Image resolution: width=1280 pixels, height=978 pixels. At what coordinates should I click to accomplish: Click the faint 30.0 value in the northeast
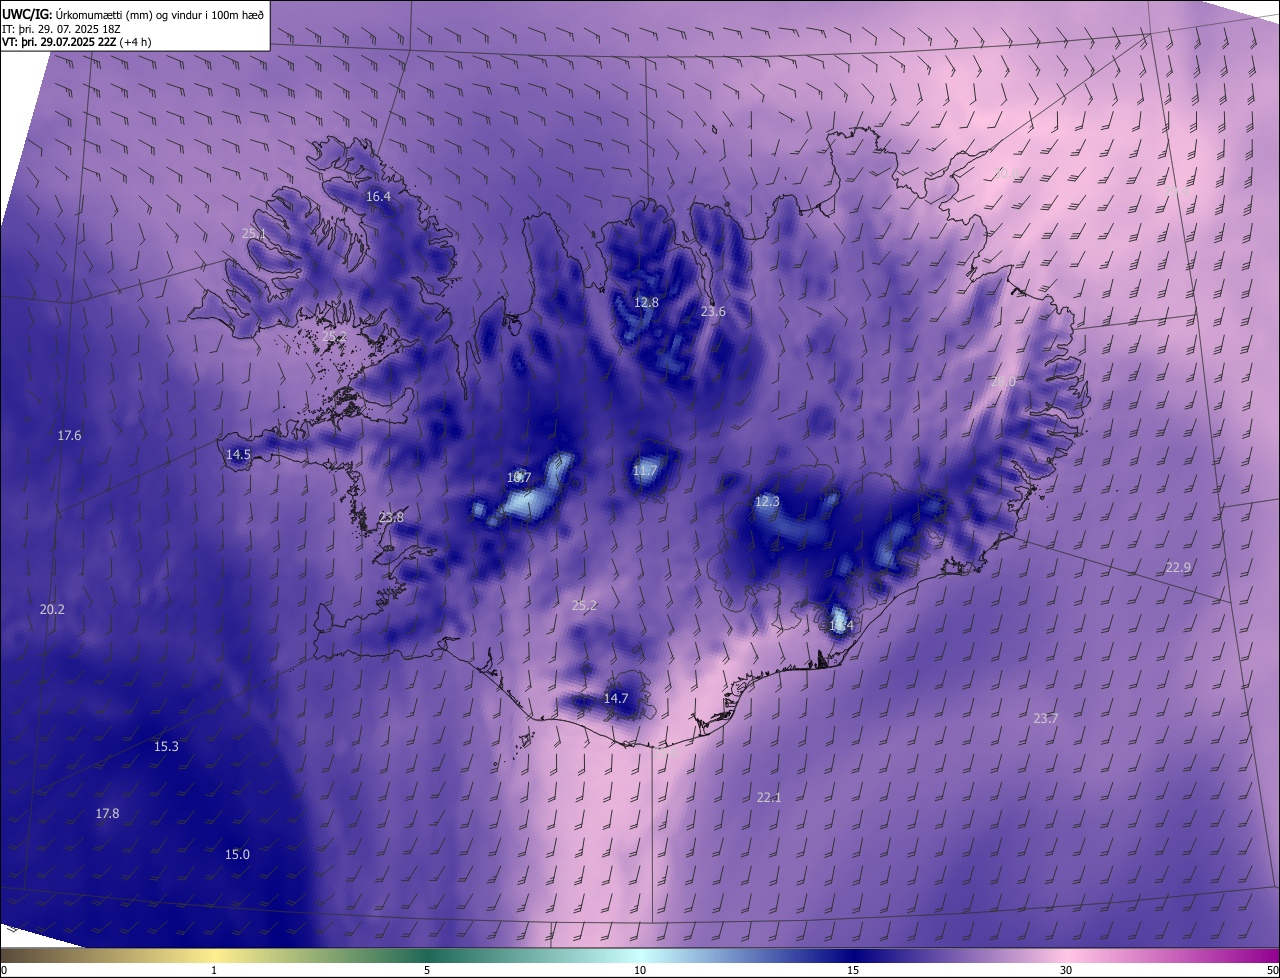tap(1005, 174)
